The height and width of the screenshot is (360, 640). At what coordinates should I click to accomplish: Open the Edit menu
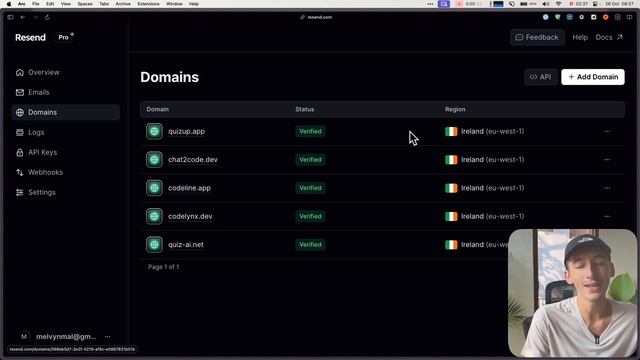pos(50,4)
